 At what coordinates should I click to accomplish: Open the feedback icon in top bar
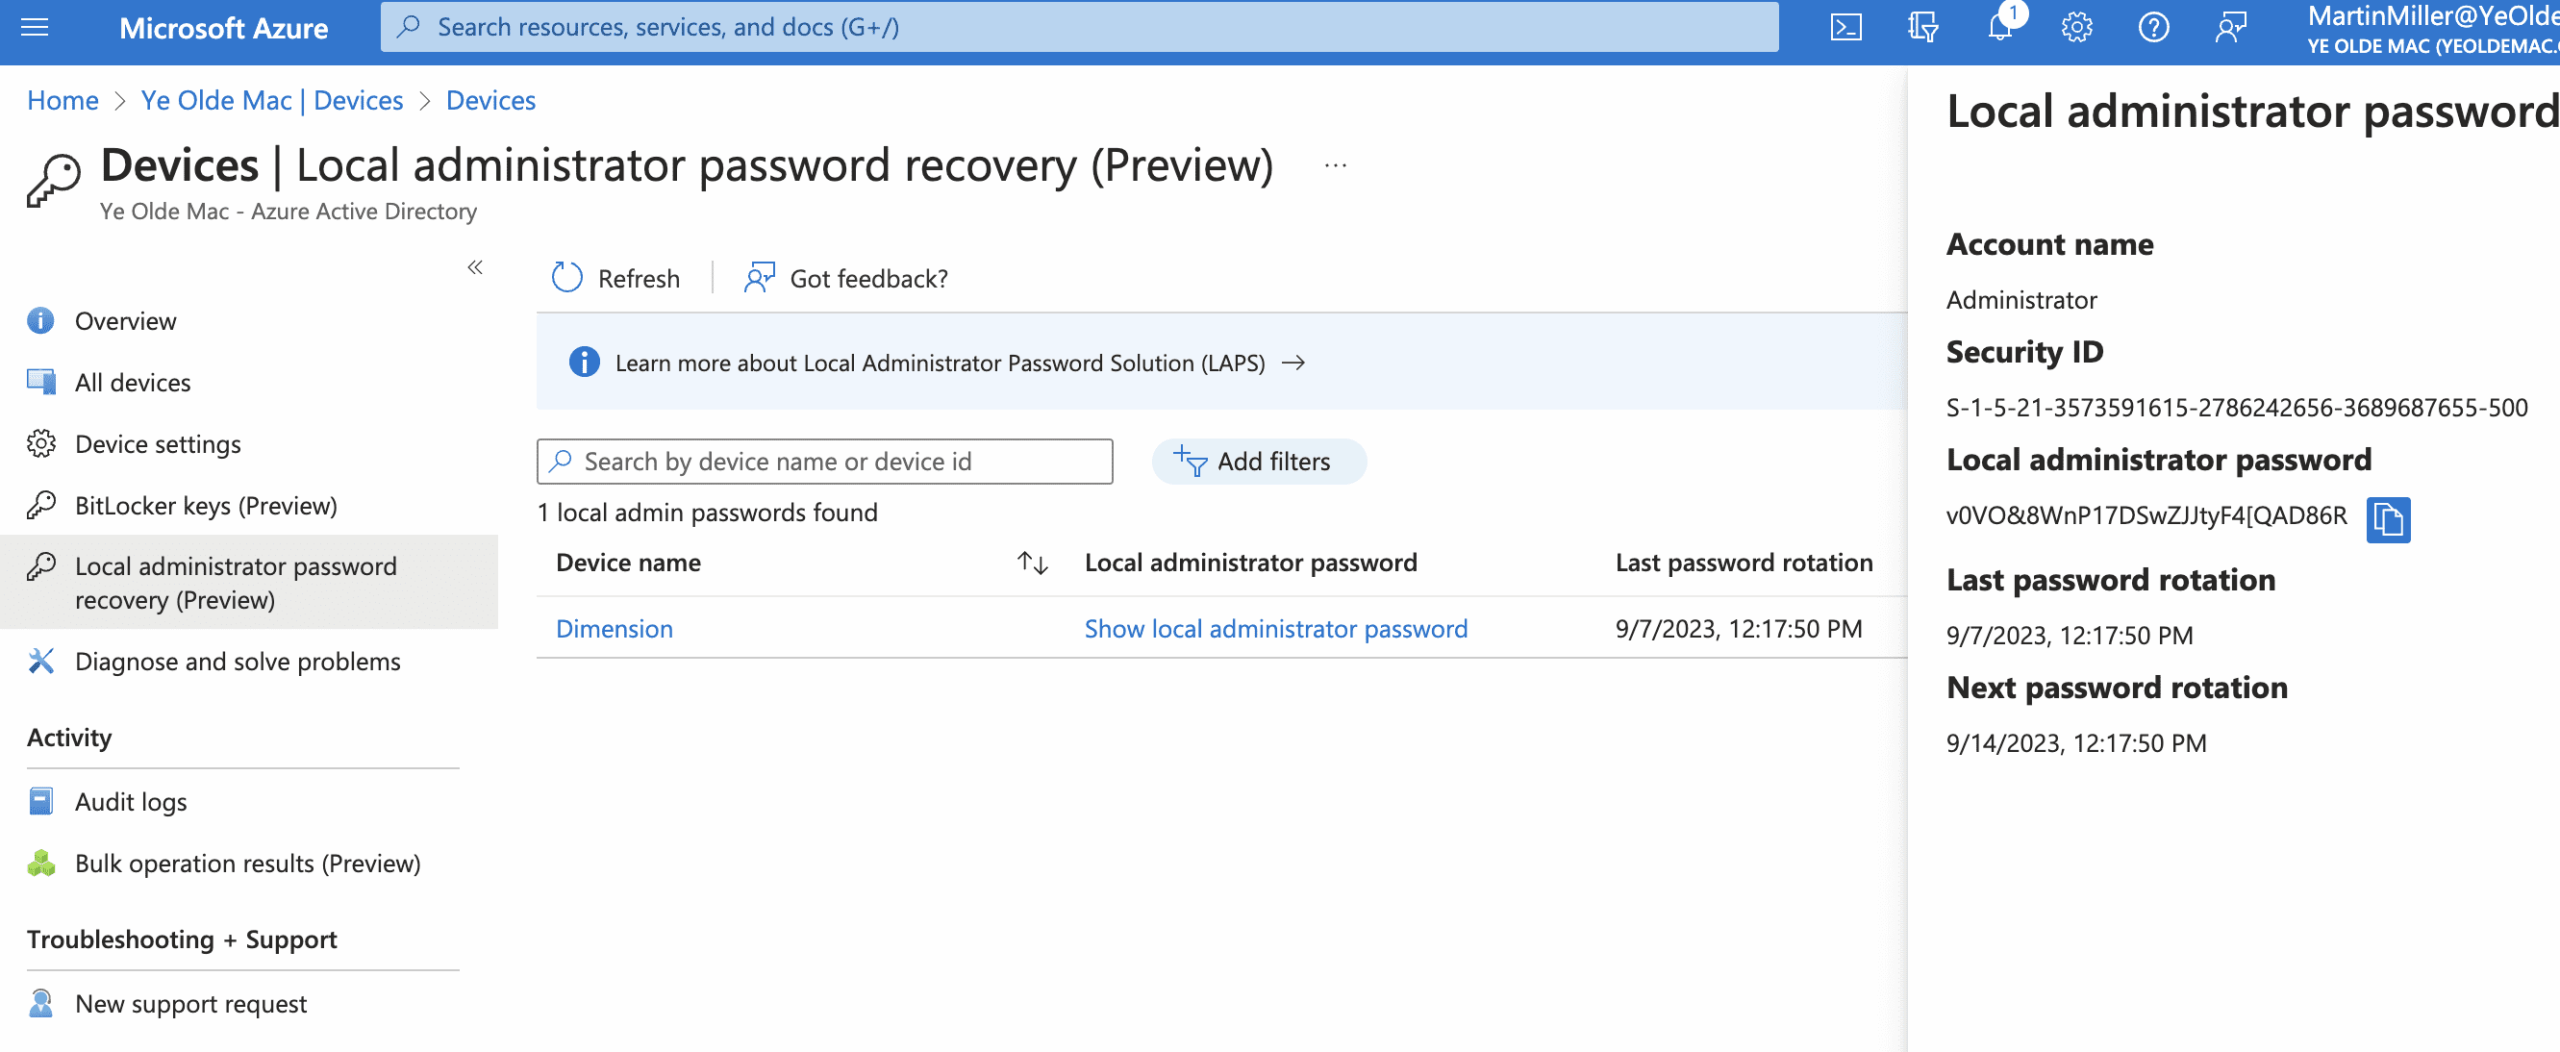[x=2232, y=27]
